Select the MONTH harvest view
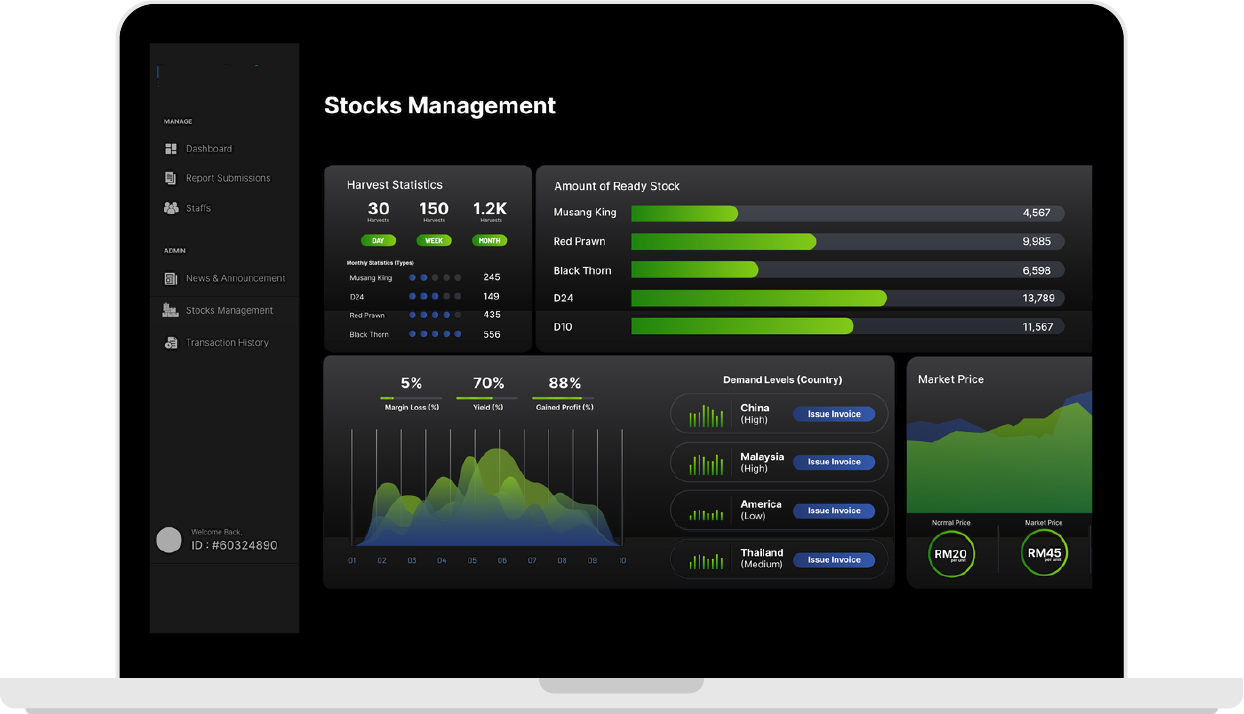1244x714 pixels. coord(490,241)
